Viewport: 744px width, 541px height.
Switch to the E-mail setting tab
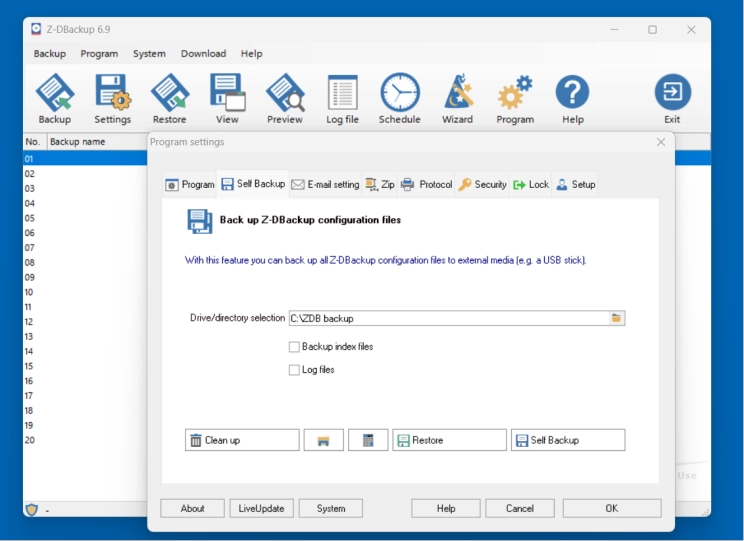click(326, 185)
